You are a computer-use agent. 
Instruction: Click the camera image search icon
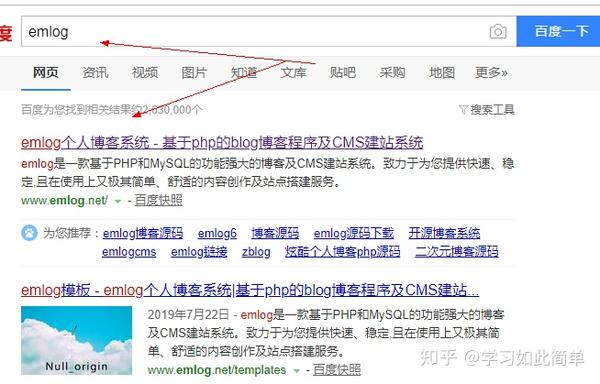tap(498, 31)
